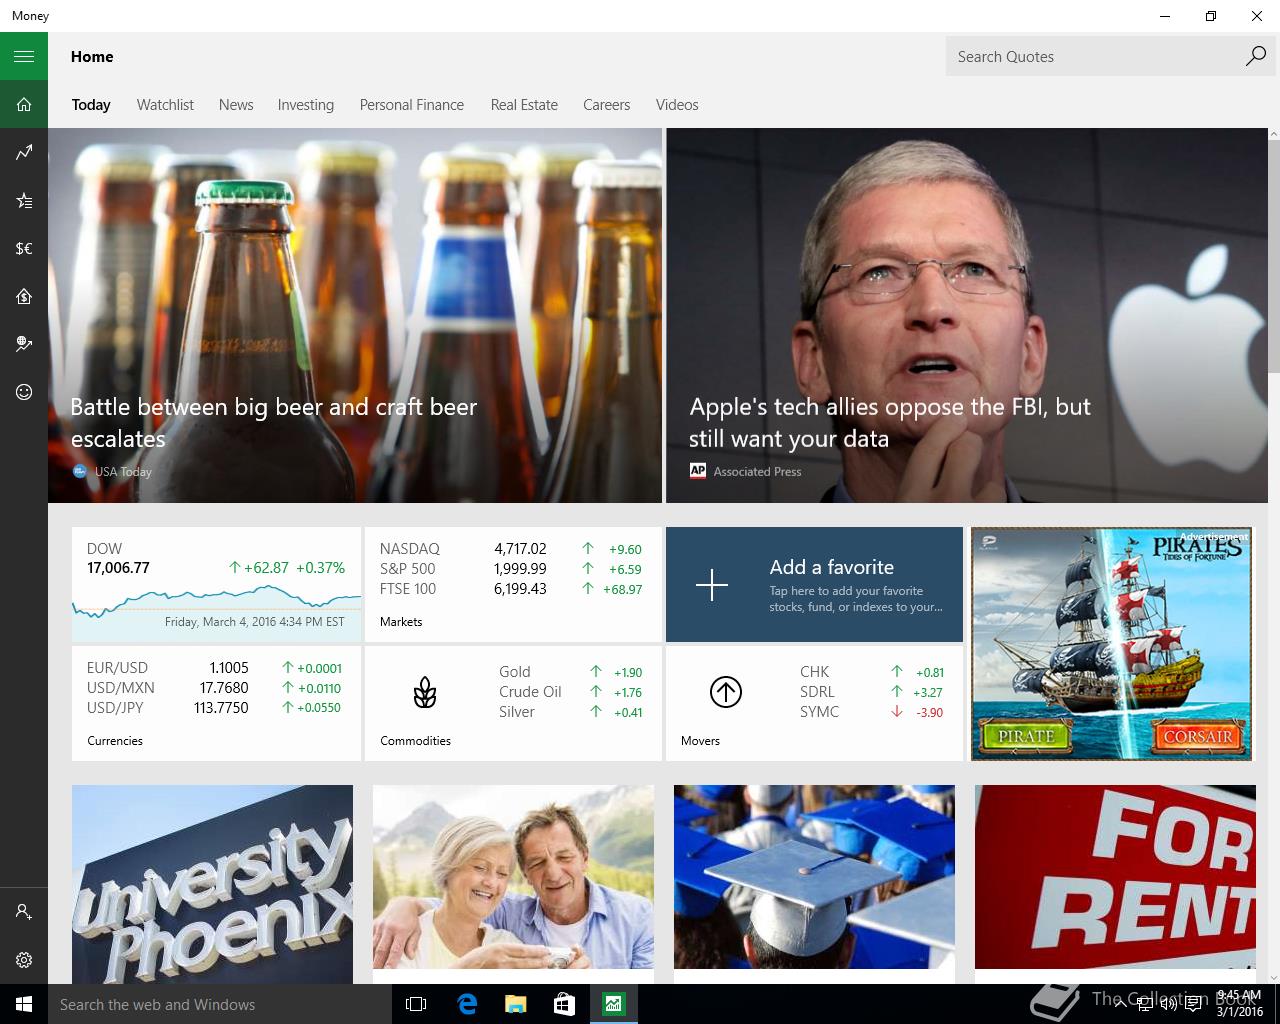1280x1024 pixels.
Task: Click the search magnifier icon
Action: (x=1256, y=56)
